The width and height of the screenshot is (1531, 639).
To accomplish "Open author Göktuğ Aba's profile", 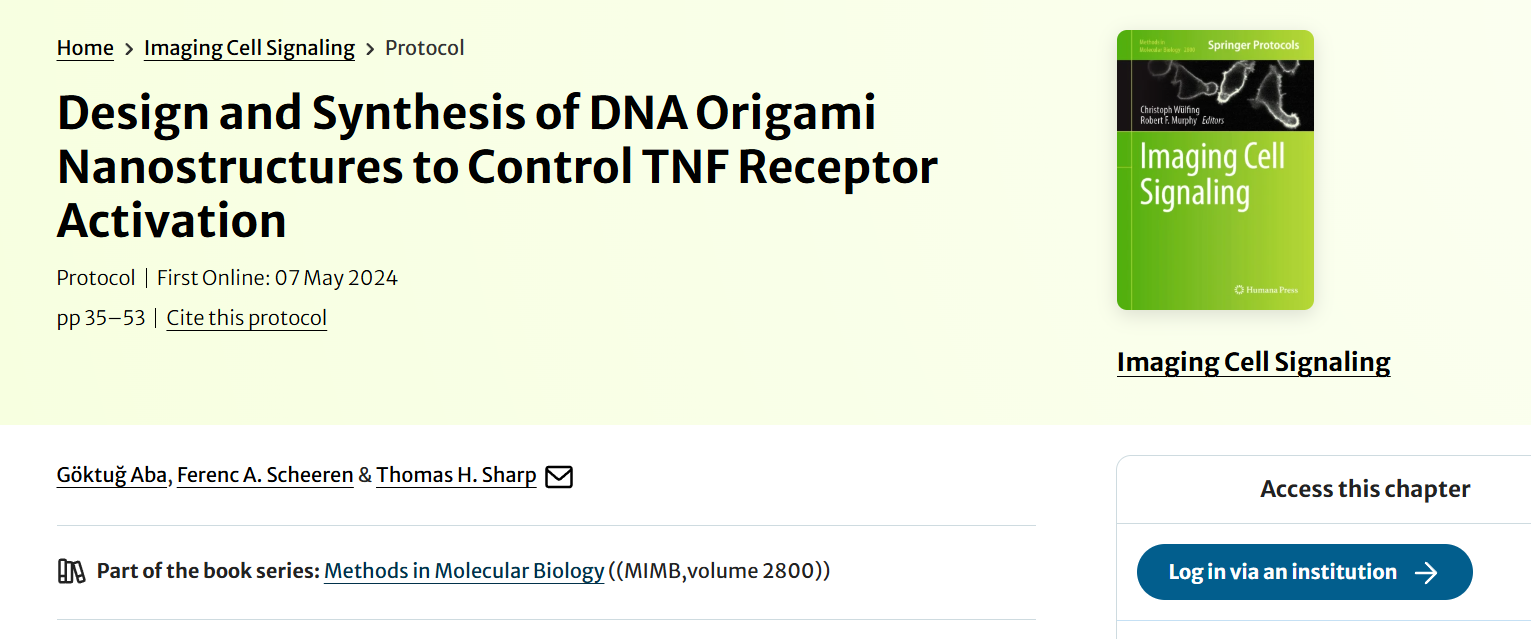I will coord(111,475).
